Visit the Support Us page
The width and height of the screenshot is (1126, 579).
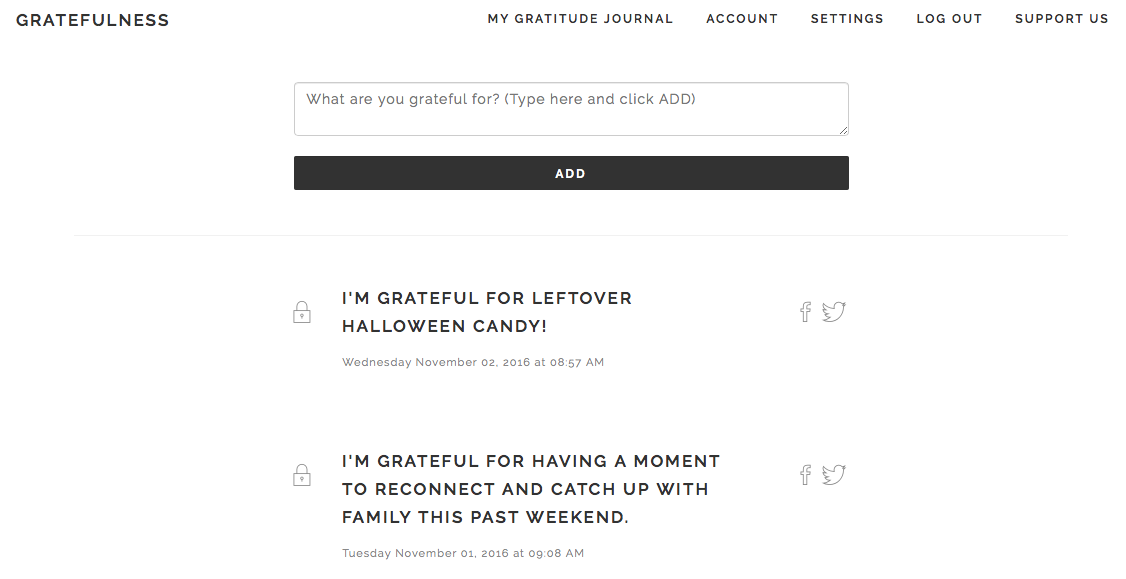(1061, 19)
